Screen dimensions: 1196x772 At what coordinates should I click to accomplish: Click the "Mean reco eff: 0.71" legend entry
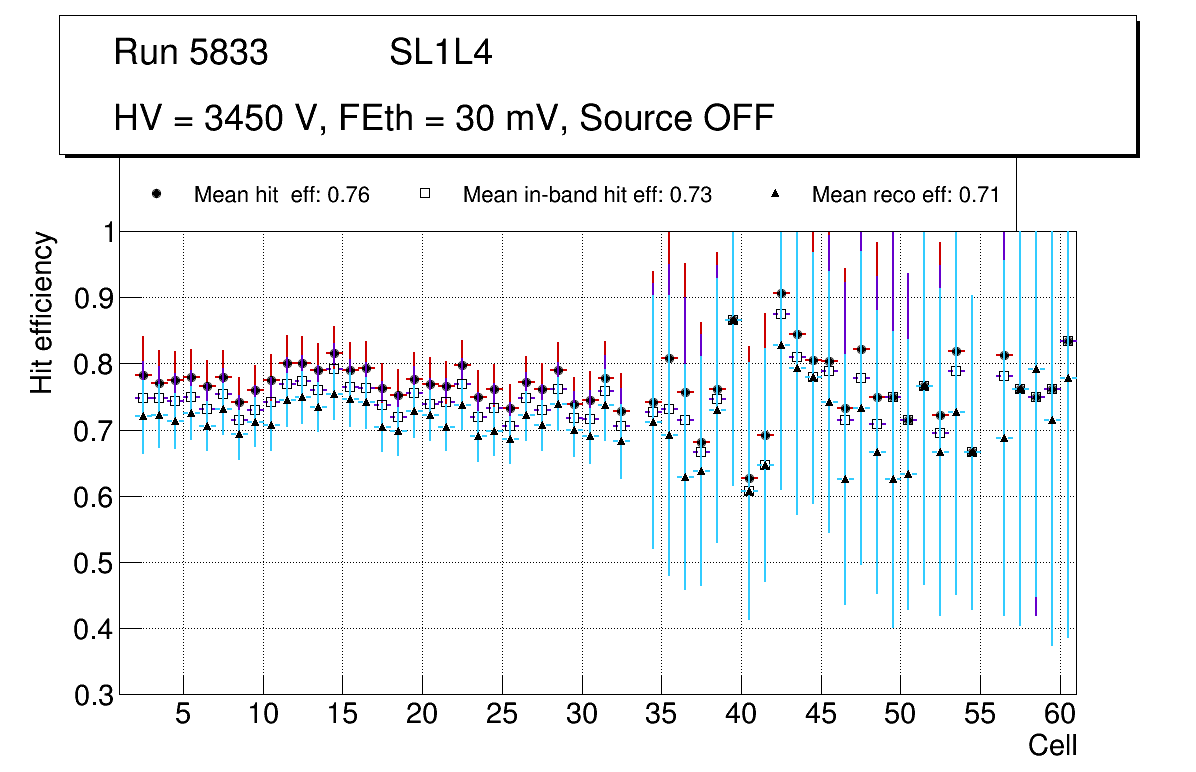click(x=905, y=195)
